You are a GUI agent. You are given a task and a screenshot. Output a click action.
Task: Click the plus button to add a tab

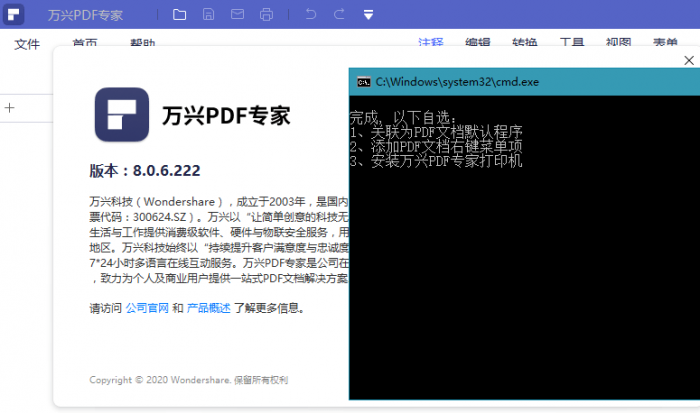pyautogui.click(x=10, y=108)
